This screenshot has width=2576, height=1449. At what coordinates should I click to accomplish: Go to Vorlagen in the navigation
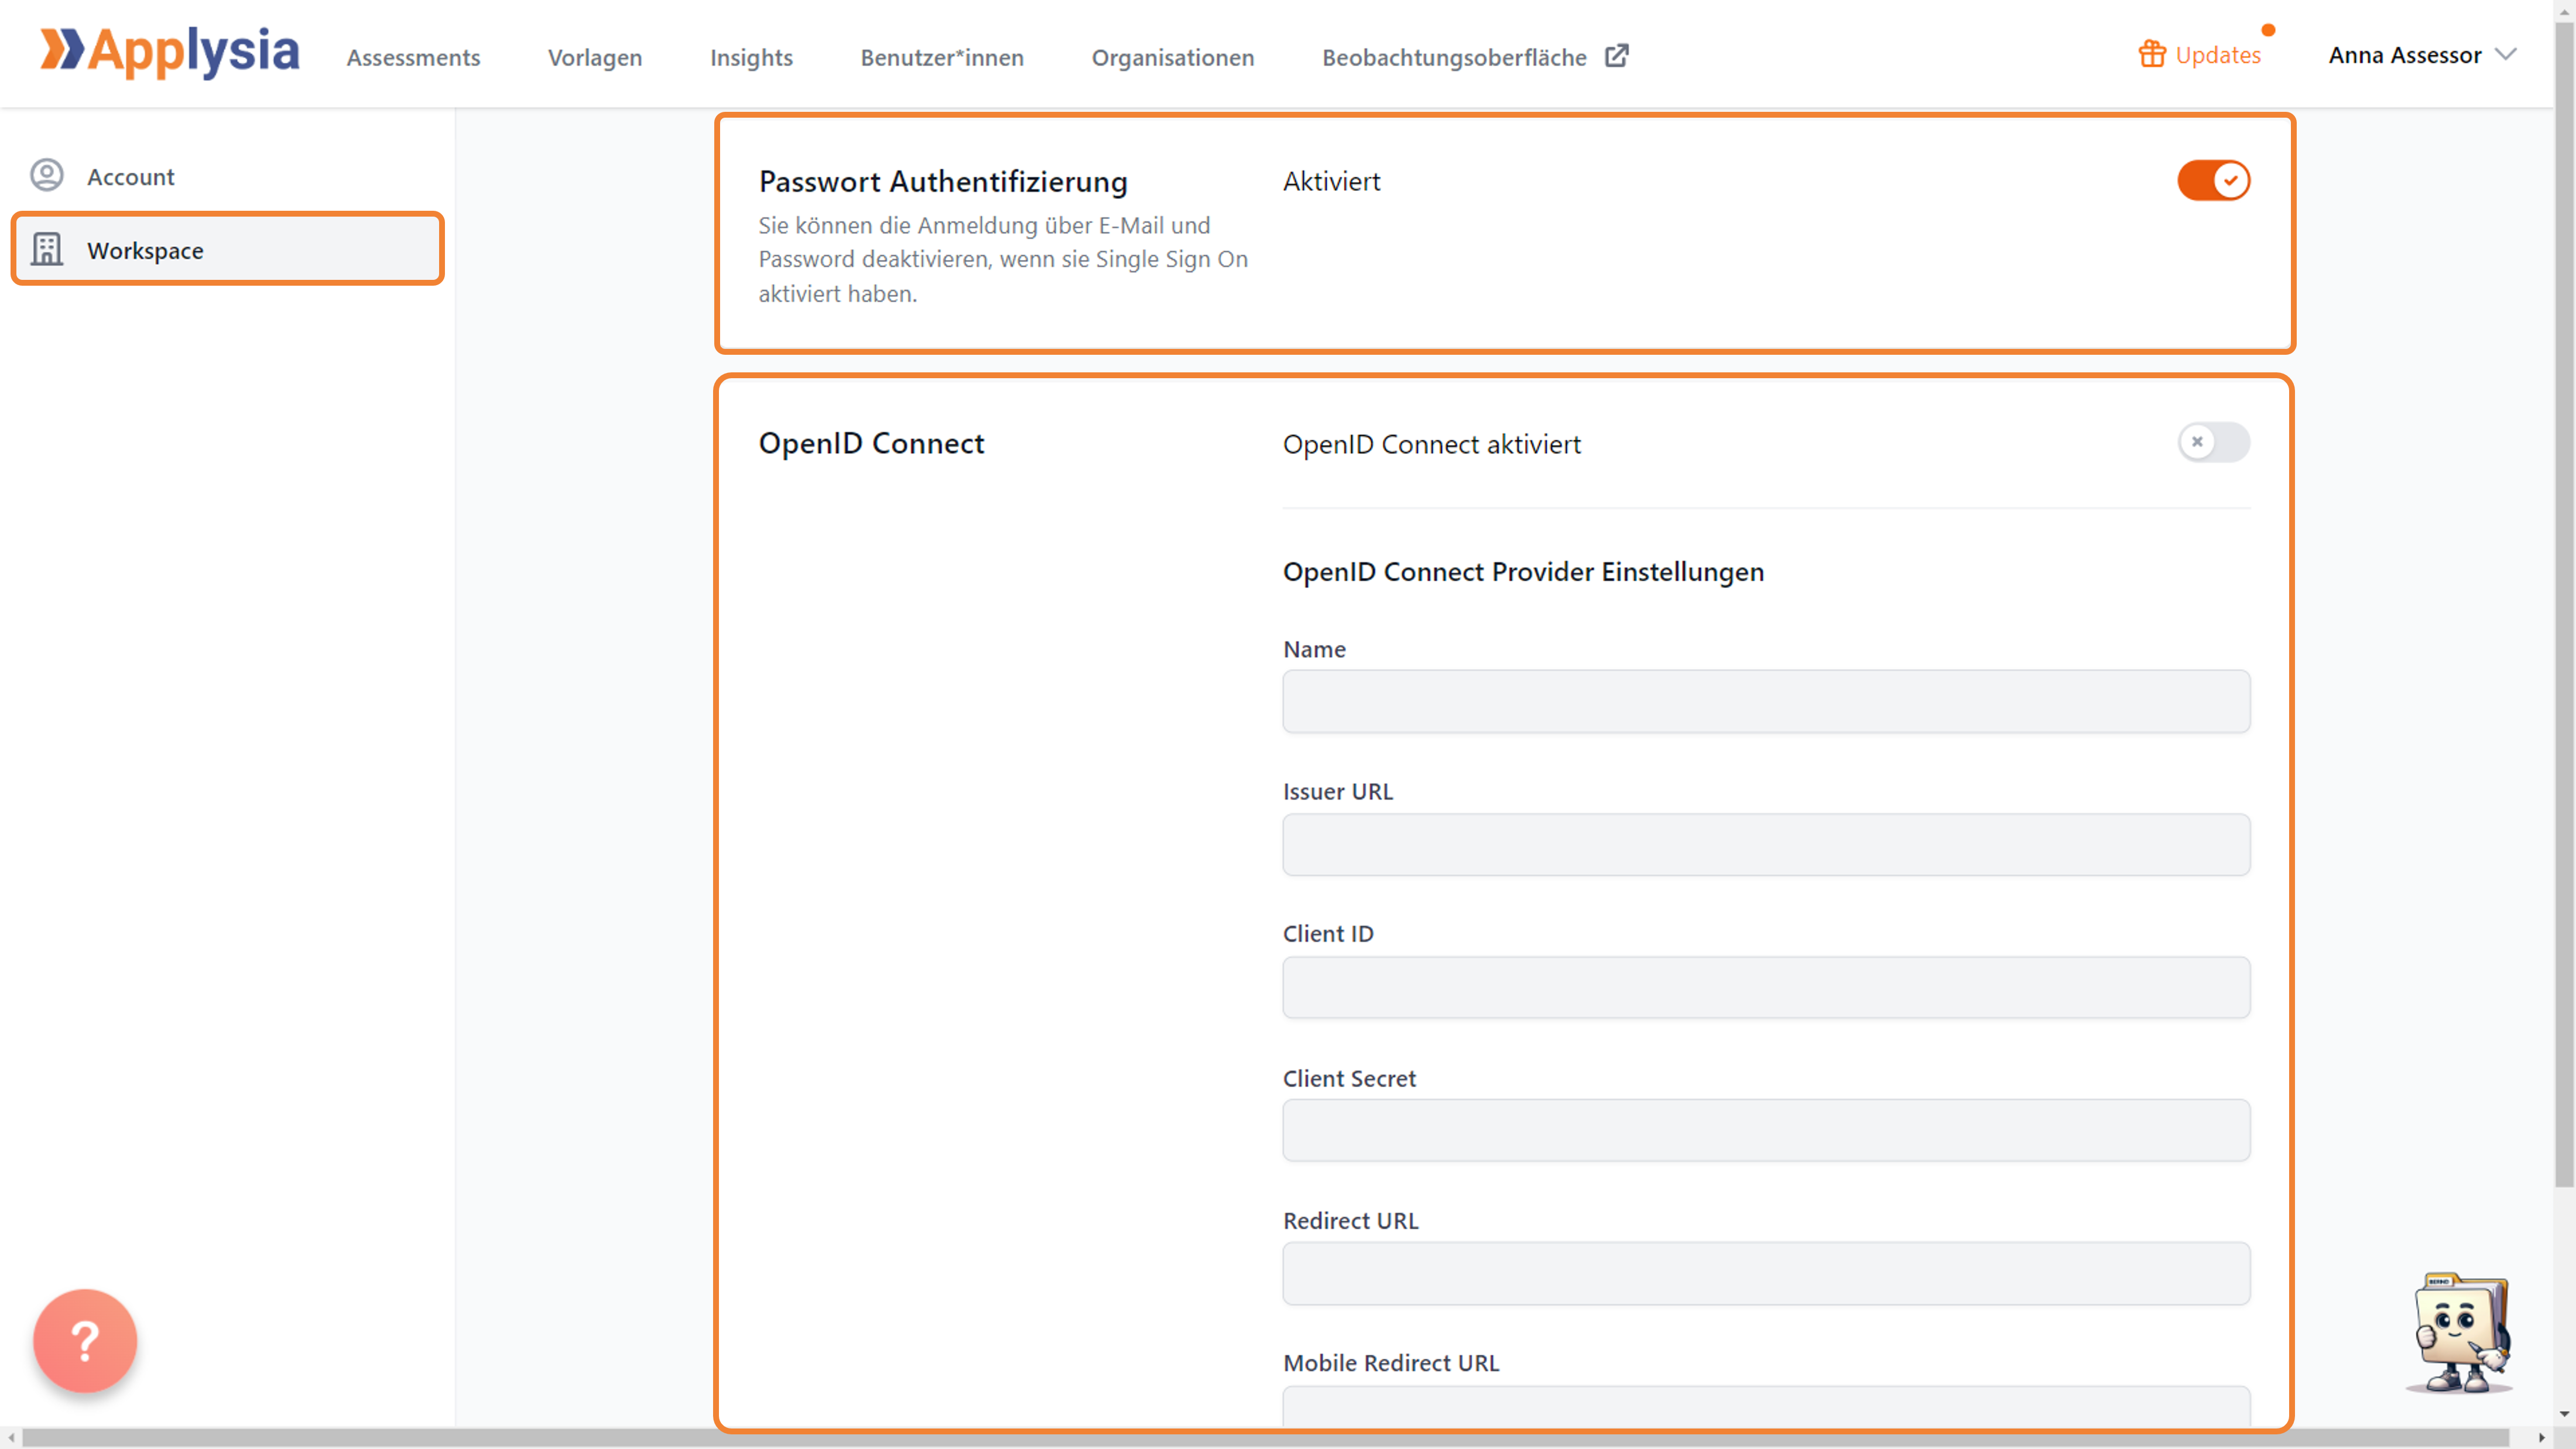coord(595,57)
